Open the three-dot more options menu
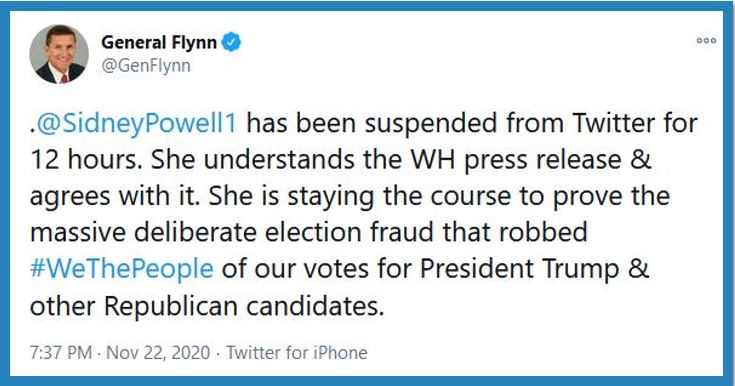Viewport: 735px width, 386px height. click(x=706, y=40)
